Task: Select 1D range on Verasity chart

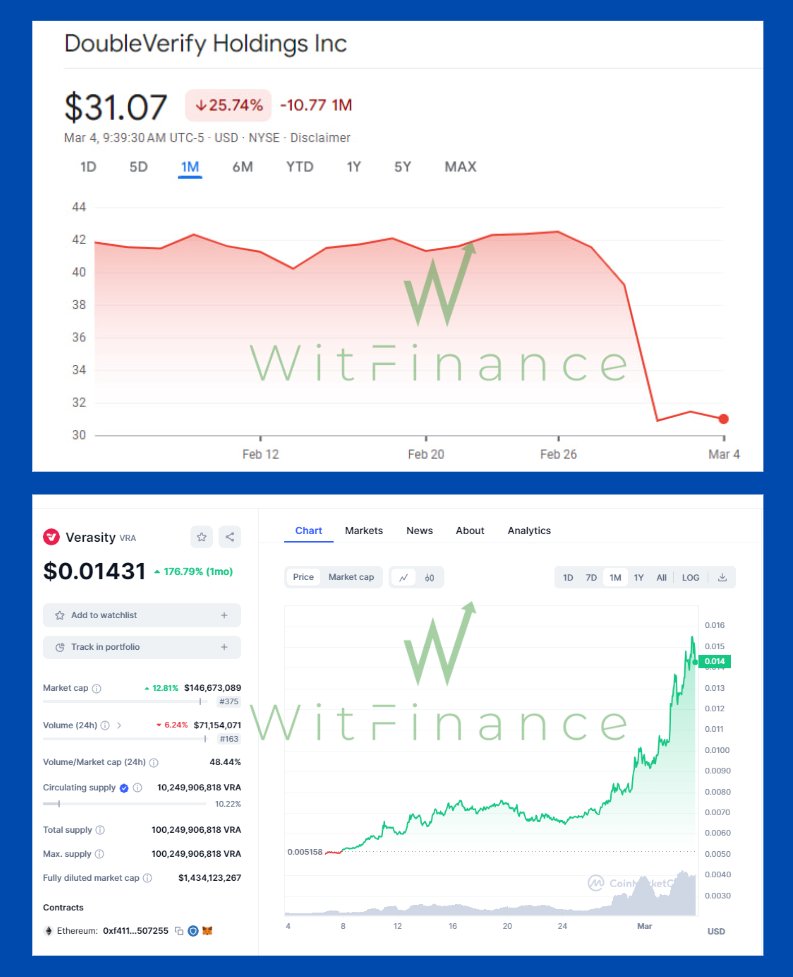Action: [x=568, y=578]
